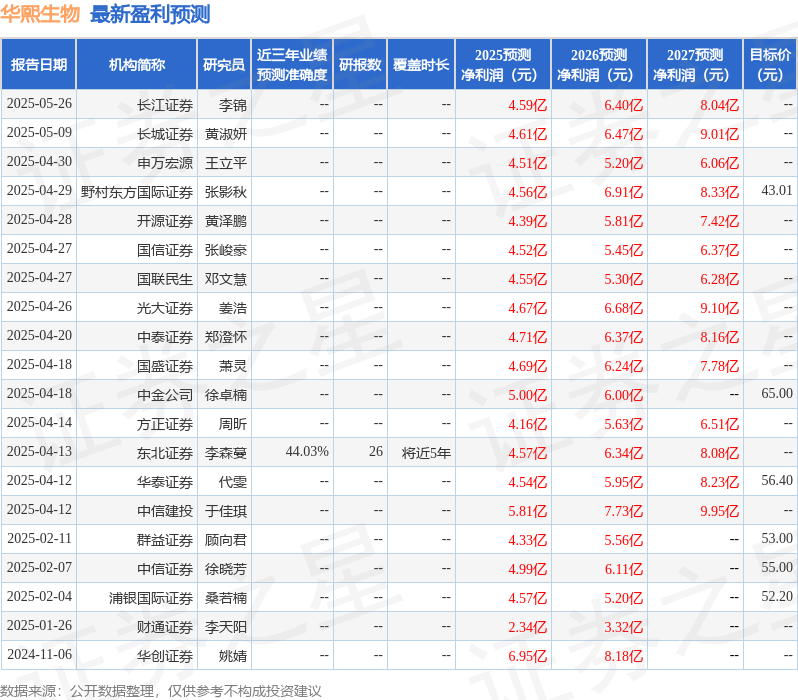Click the 报告日期 column header
The width and height of the screenshot is (798, 700).
(39, 65)
